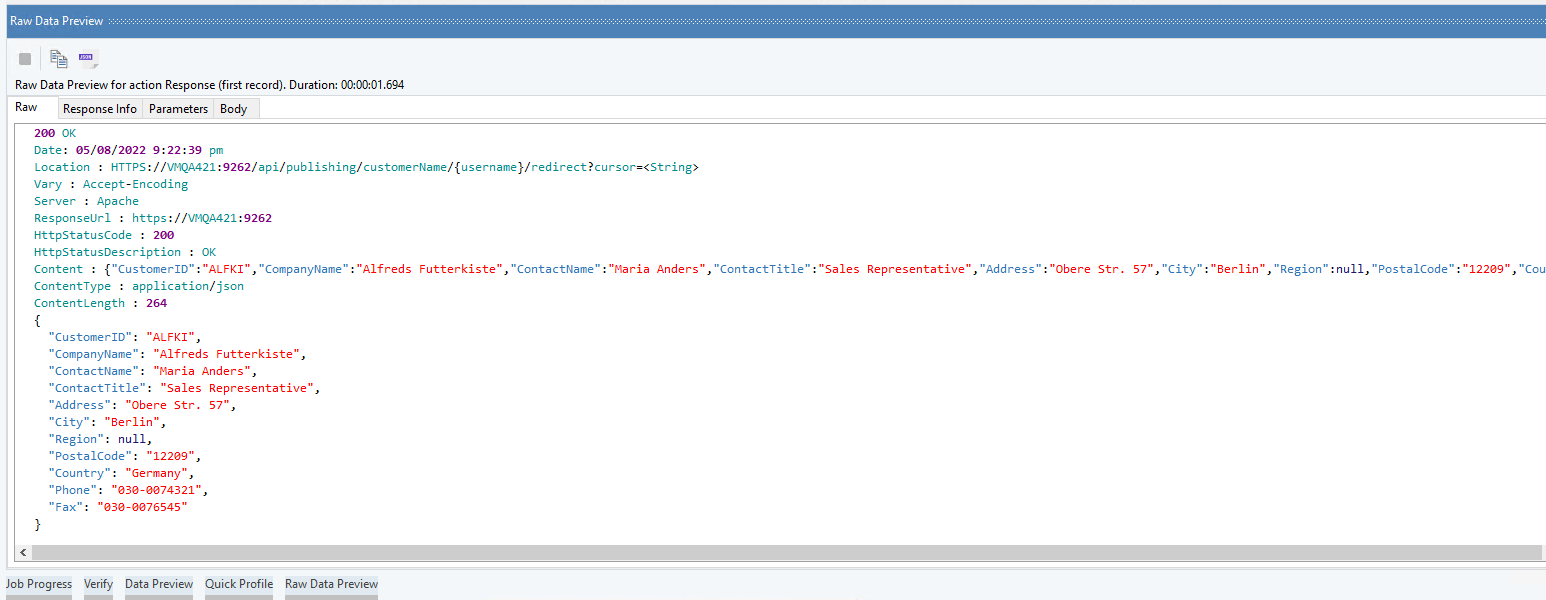Image resolution: width=1546 pixels, height=600 pixels.
Task: Open the Response Info tab
Action: tap(100, 109)
